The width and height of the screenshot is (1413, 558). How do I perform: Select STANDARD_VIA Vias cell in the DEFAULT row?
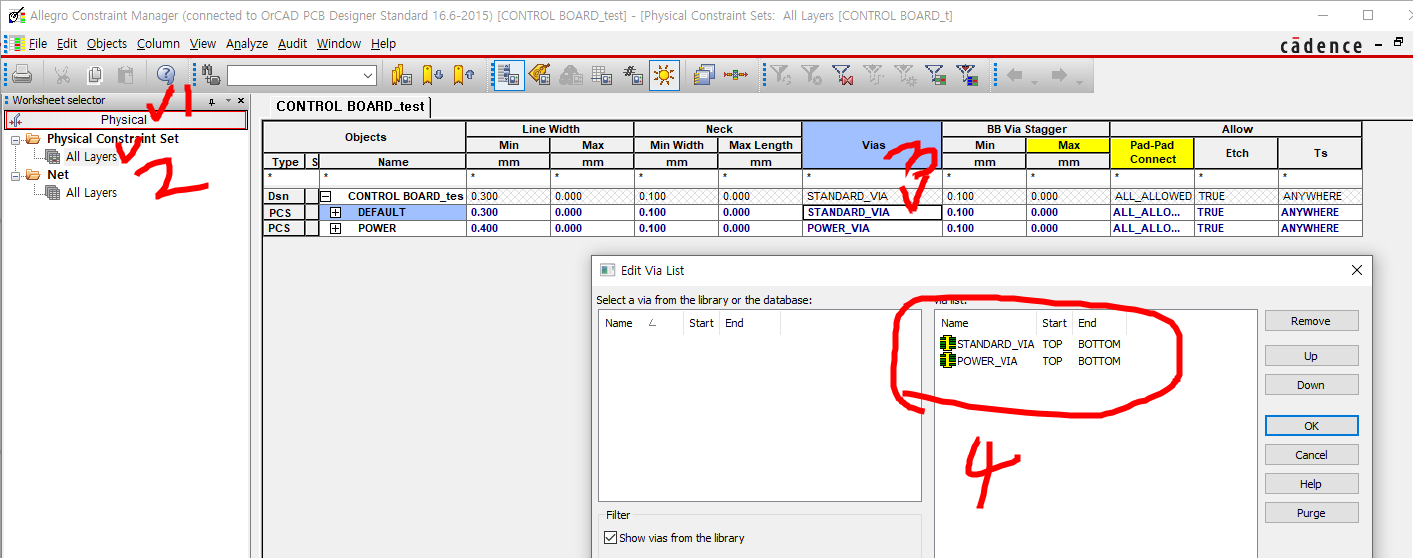(x=873, y=212)
